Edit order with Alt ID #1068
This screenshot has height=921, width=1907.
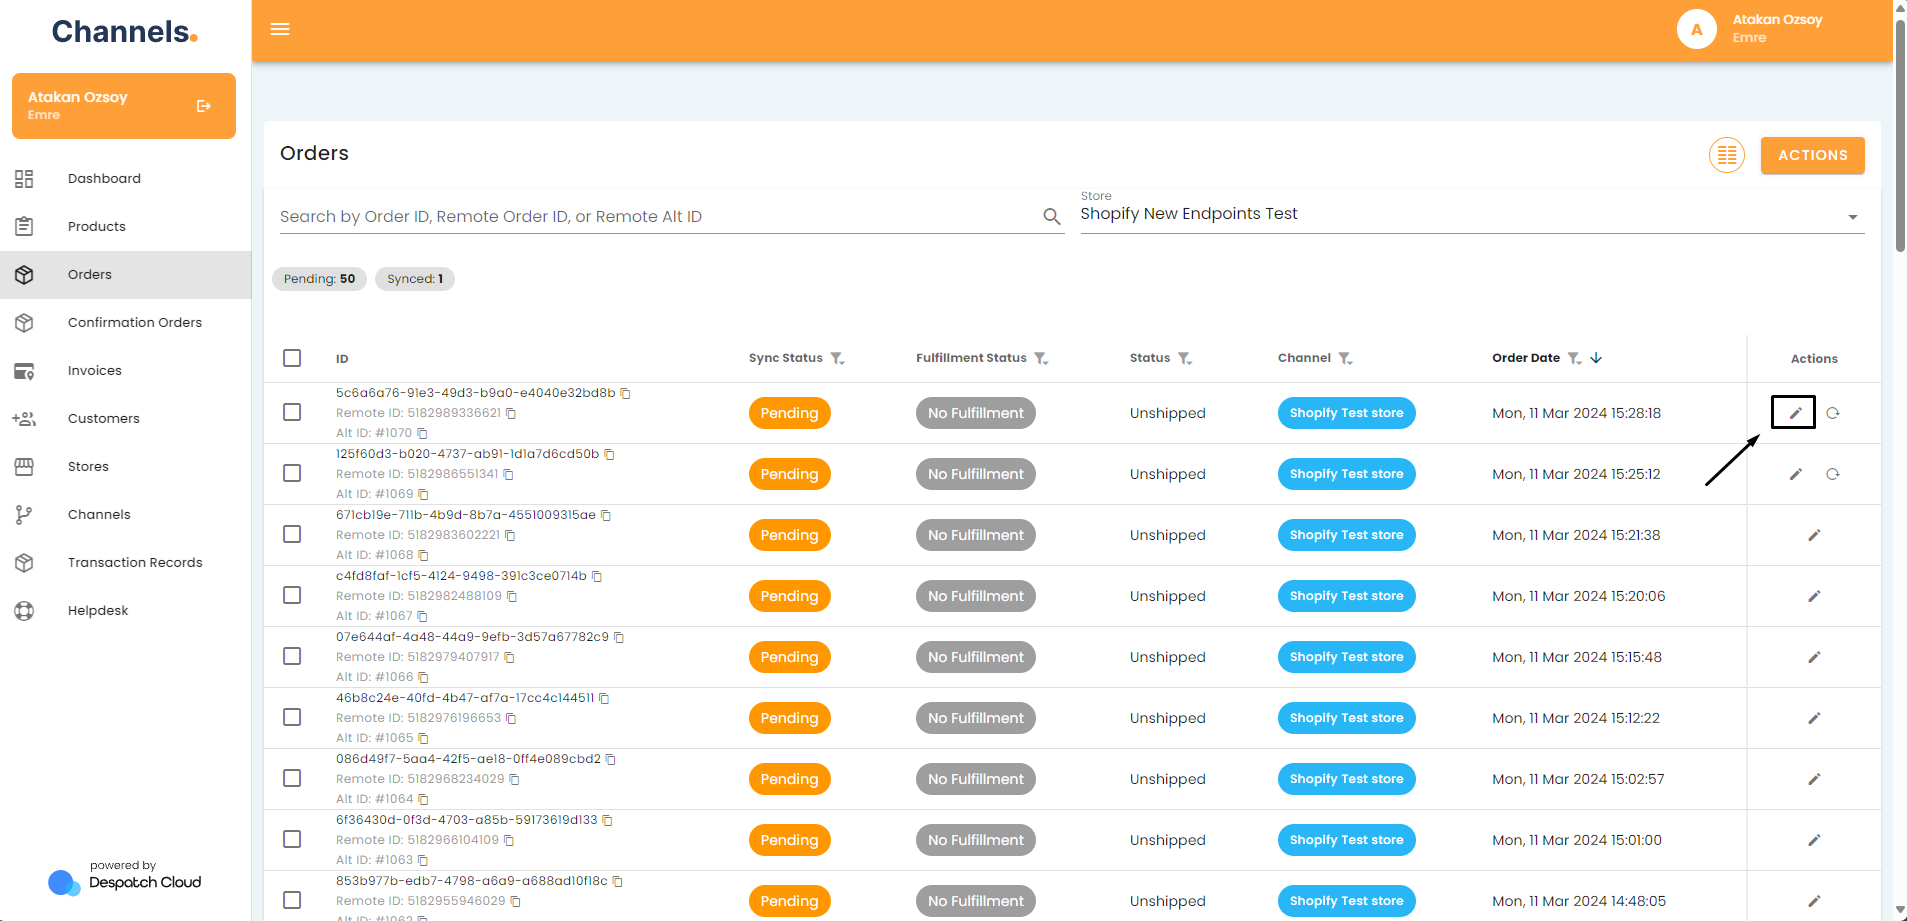coord(1814,535)
